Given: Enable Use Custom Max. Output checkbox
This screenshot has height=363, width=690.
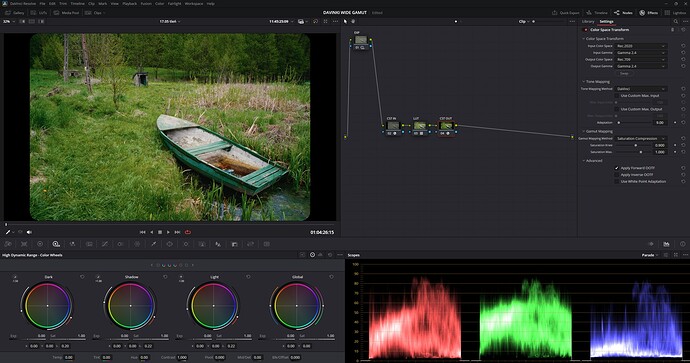Looking at the screenshot, I should click(617, 109).
